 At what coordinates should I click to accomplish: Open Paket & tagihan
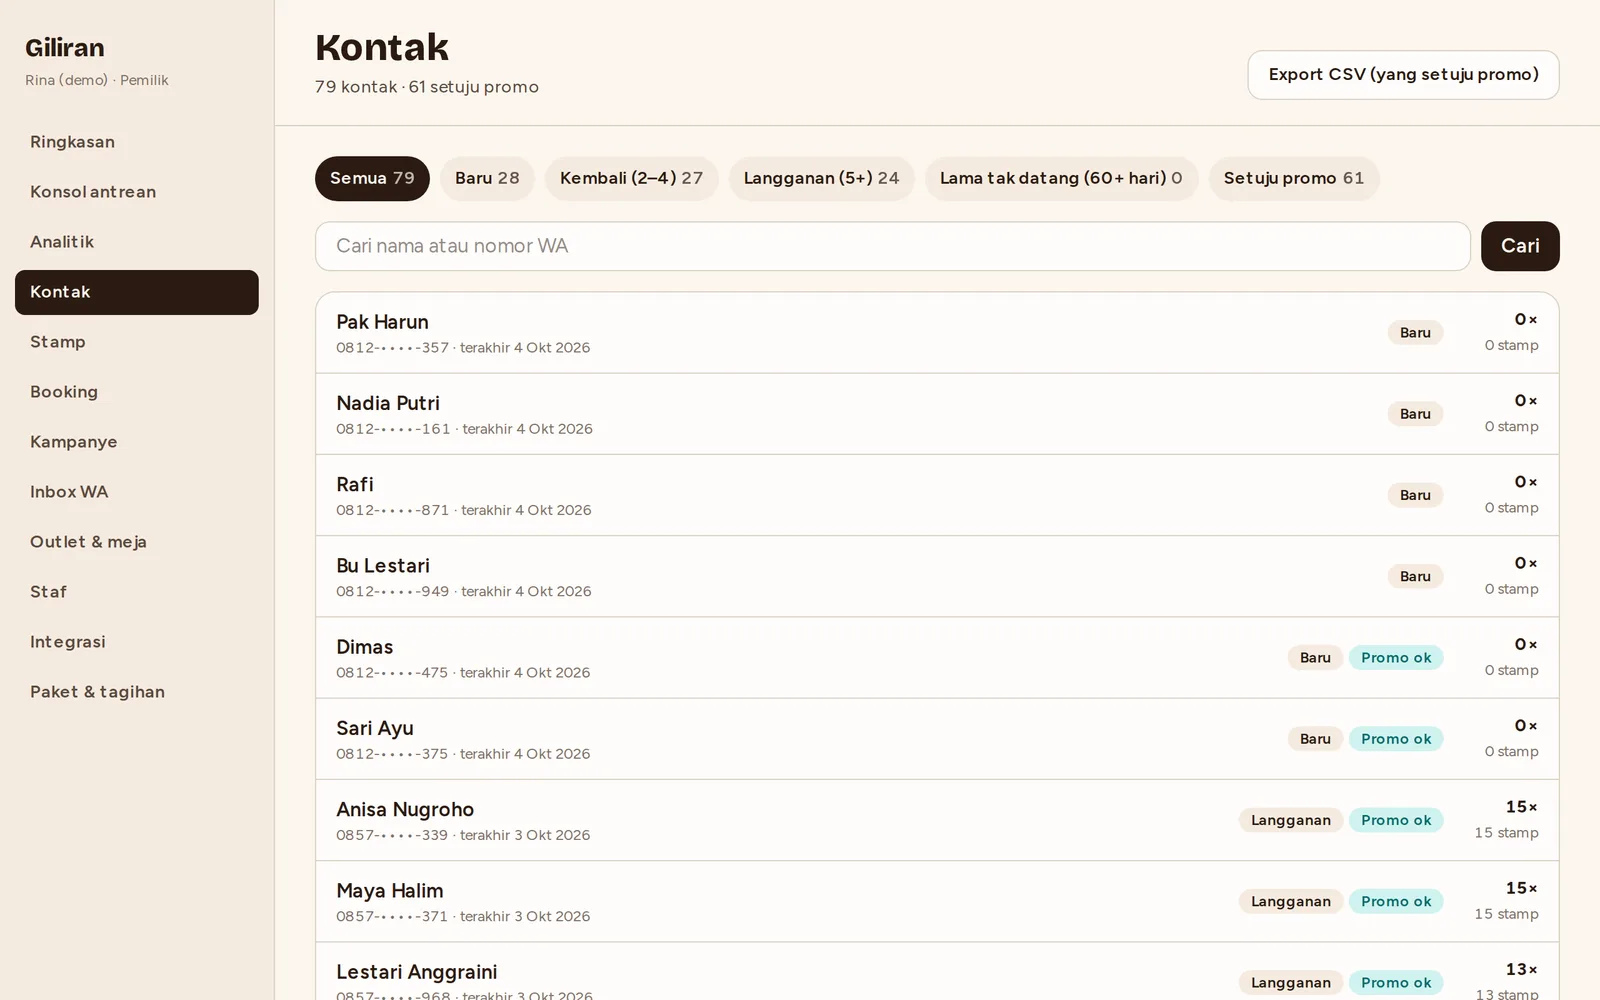[137, 692]
